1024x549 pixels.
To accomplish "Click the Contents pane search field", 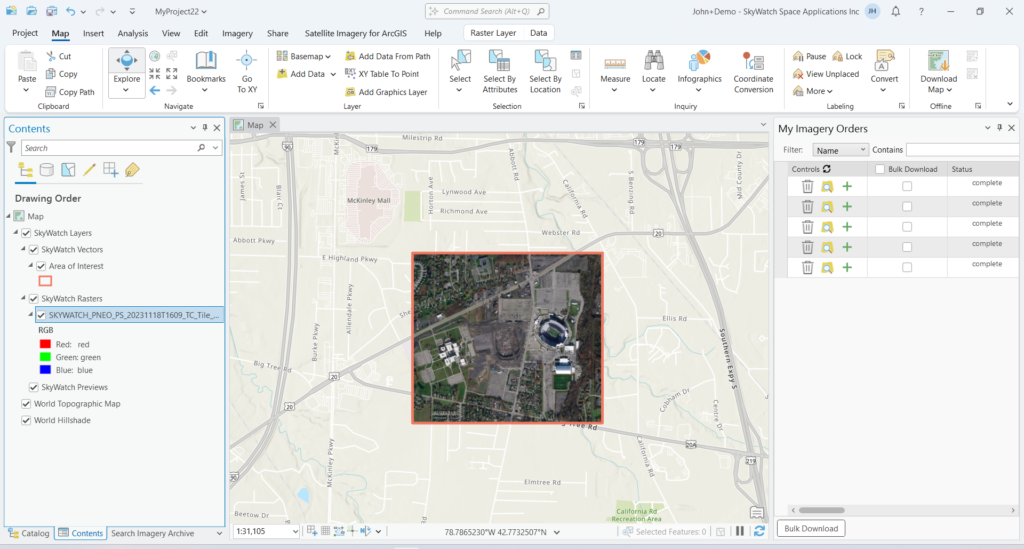I will pos(115,148).
